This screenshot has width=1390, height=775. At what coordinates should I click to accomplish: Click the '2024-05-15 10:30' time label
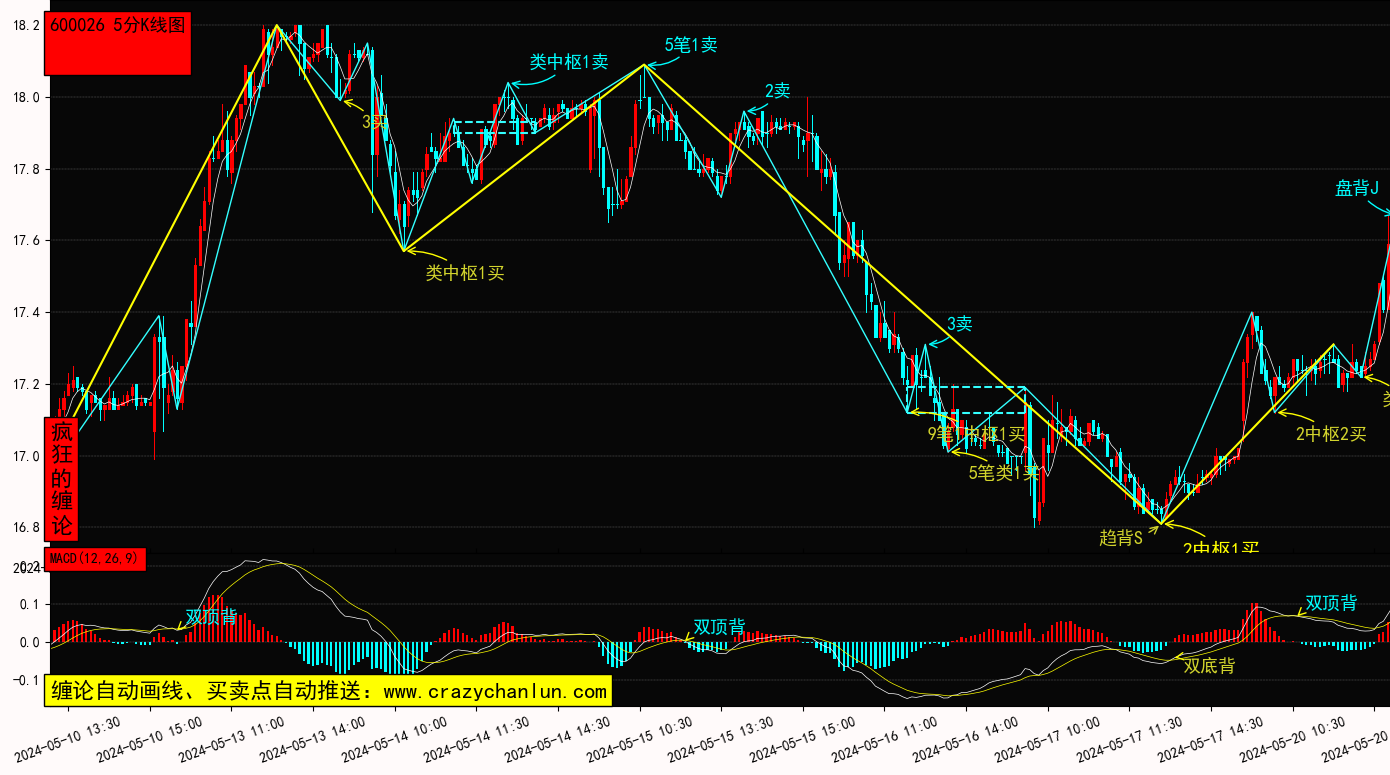click(640, 739)
